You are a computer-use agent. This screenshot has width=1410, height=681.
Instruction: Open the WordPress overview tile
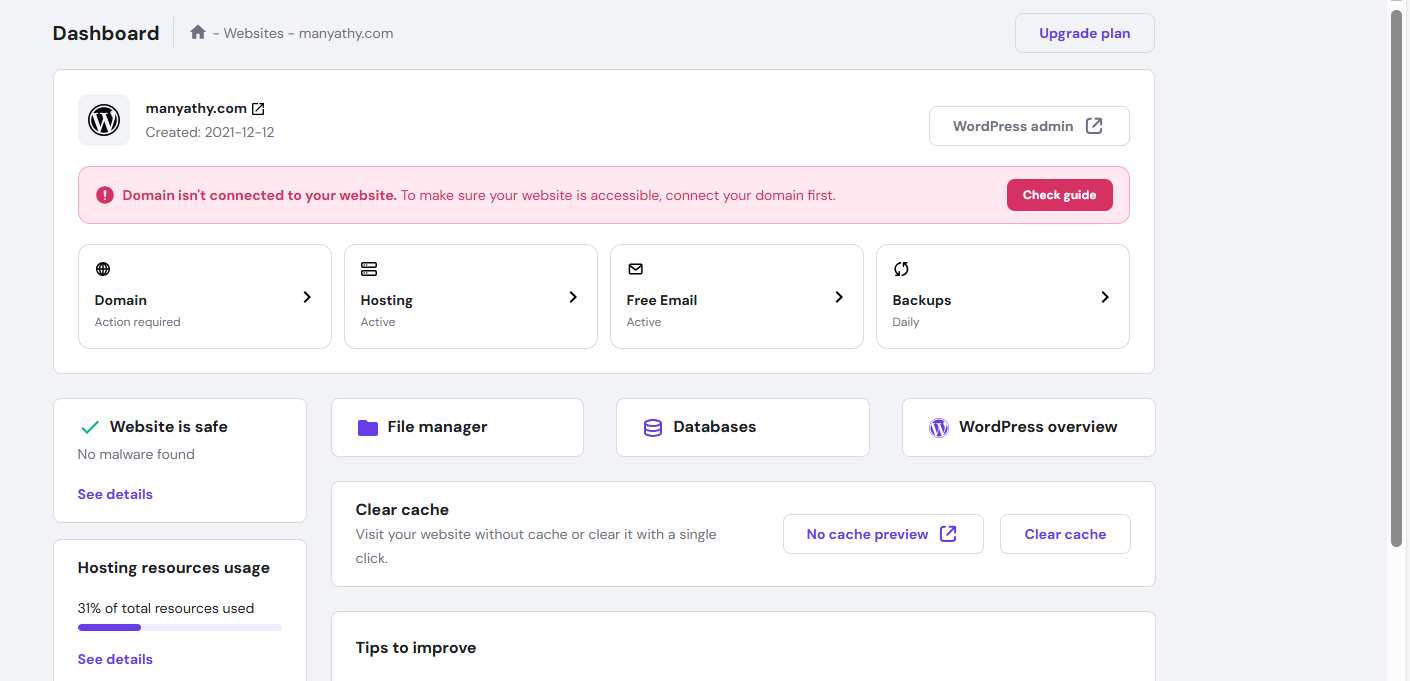[1028, 427]
